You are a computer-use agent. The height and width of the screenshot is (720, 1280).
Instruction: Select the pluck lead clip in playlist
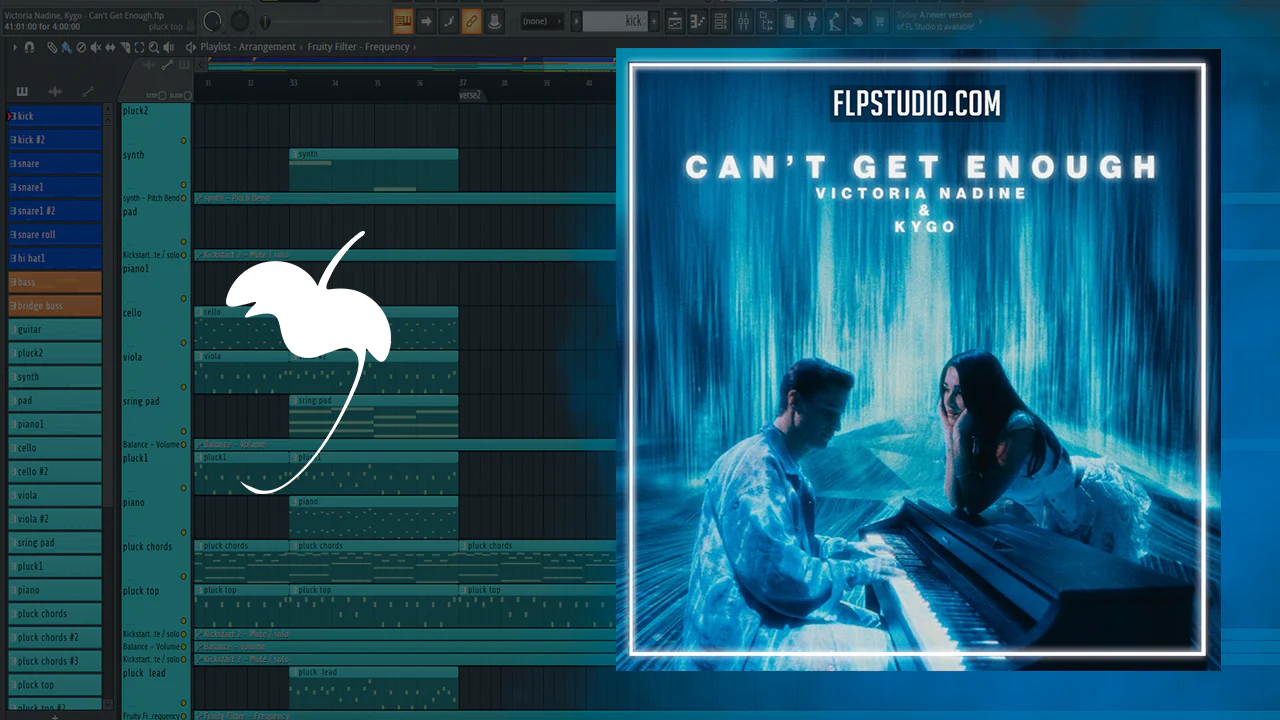[374, 687]
